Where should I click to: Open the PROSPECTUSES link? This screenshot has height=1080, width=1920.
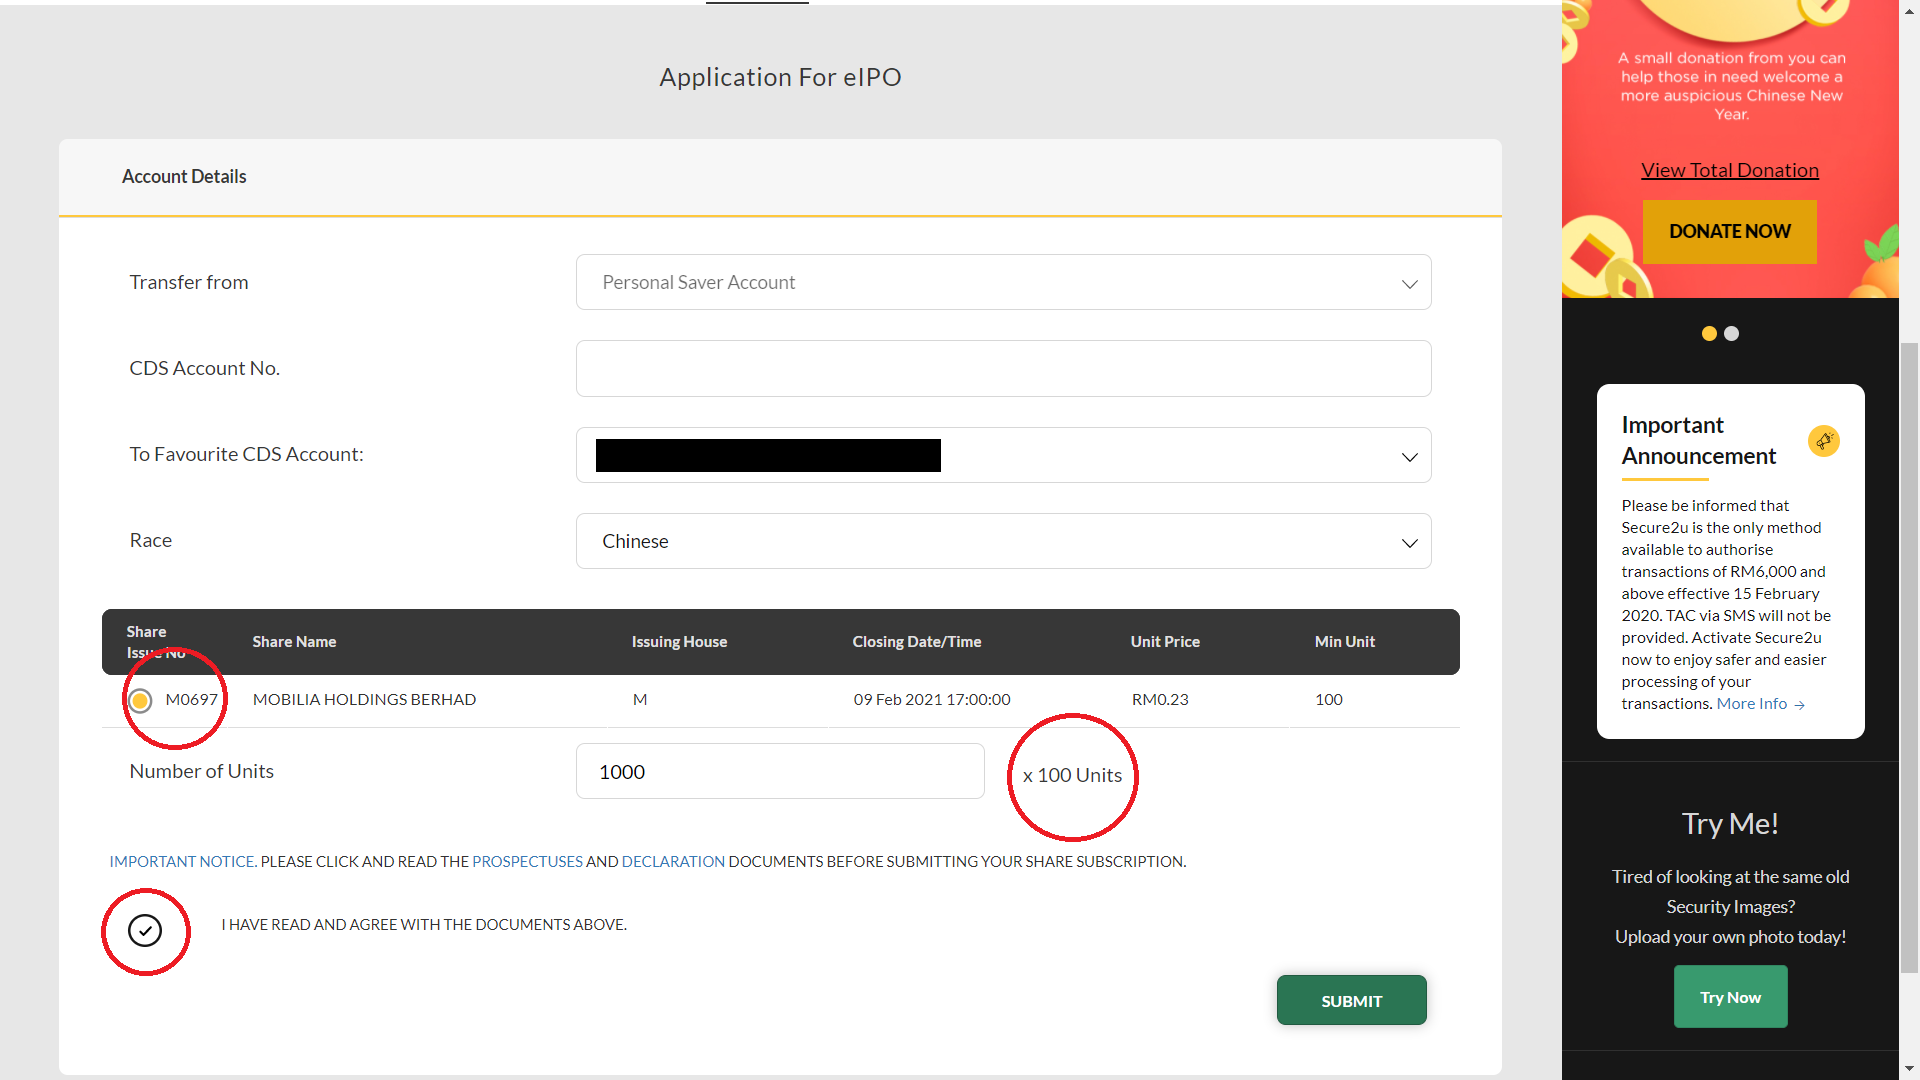(527, 861)
